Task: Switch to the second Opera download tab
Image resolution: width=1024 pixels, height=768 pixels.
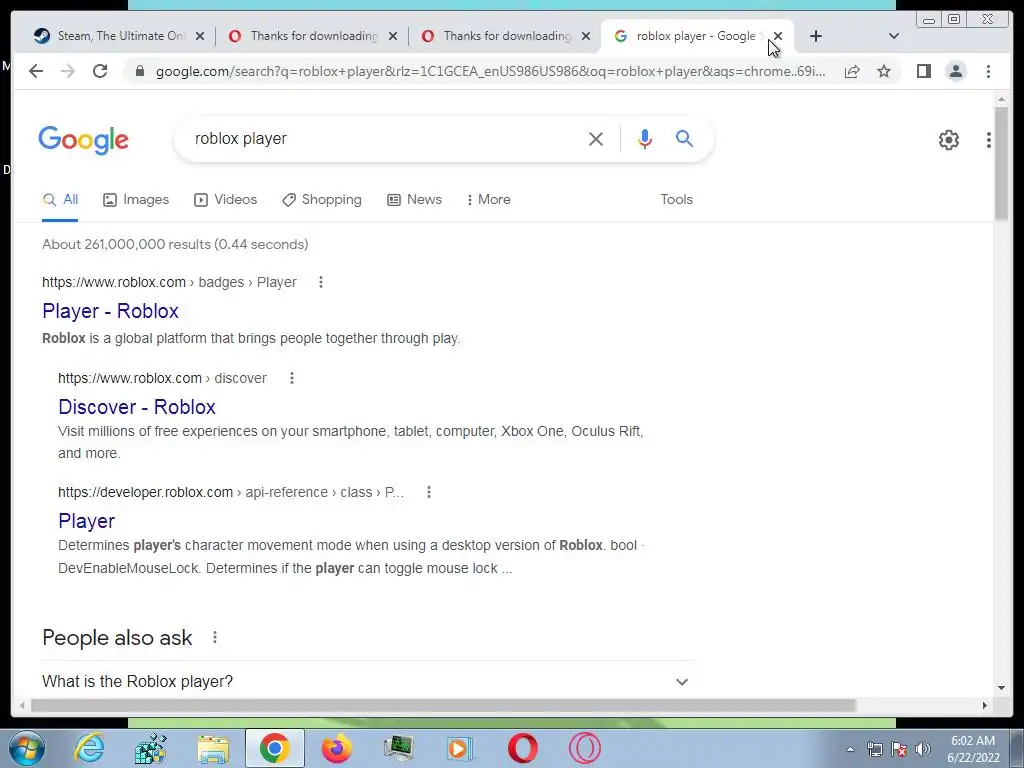Action: tap(503, 37)
